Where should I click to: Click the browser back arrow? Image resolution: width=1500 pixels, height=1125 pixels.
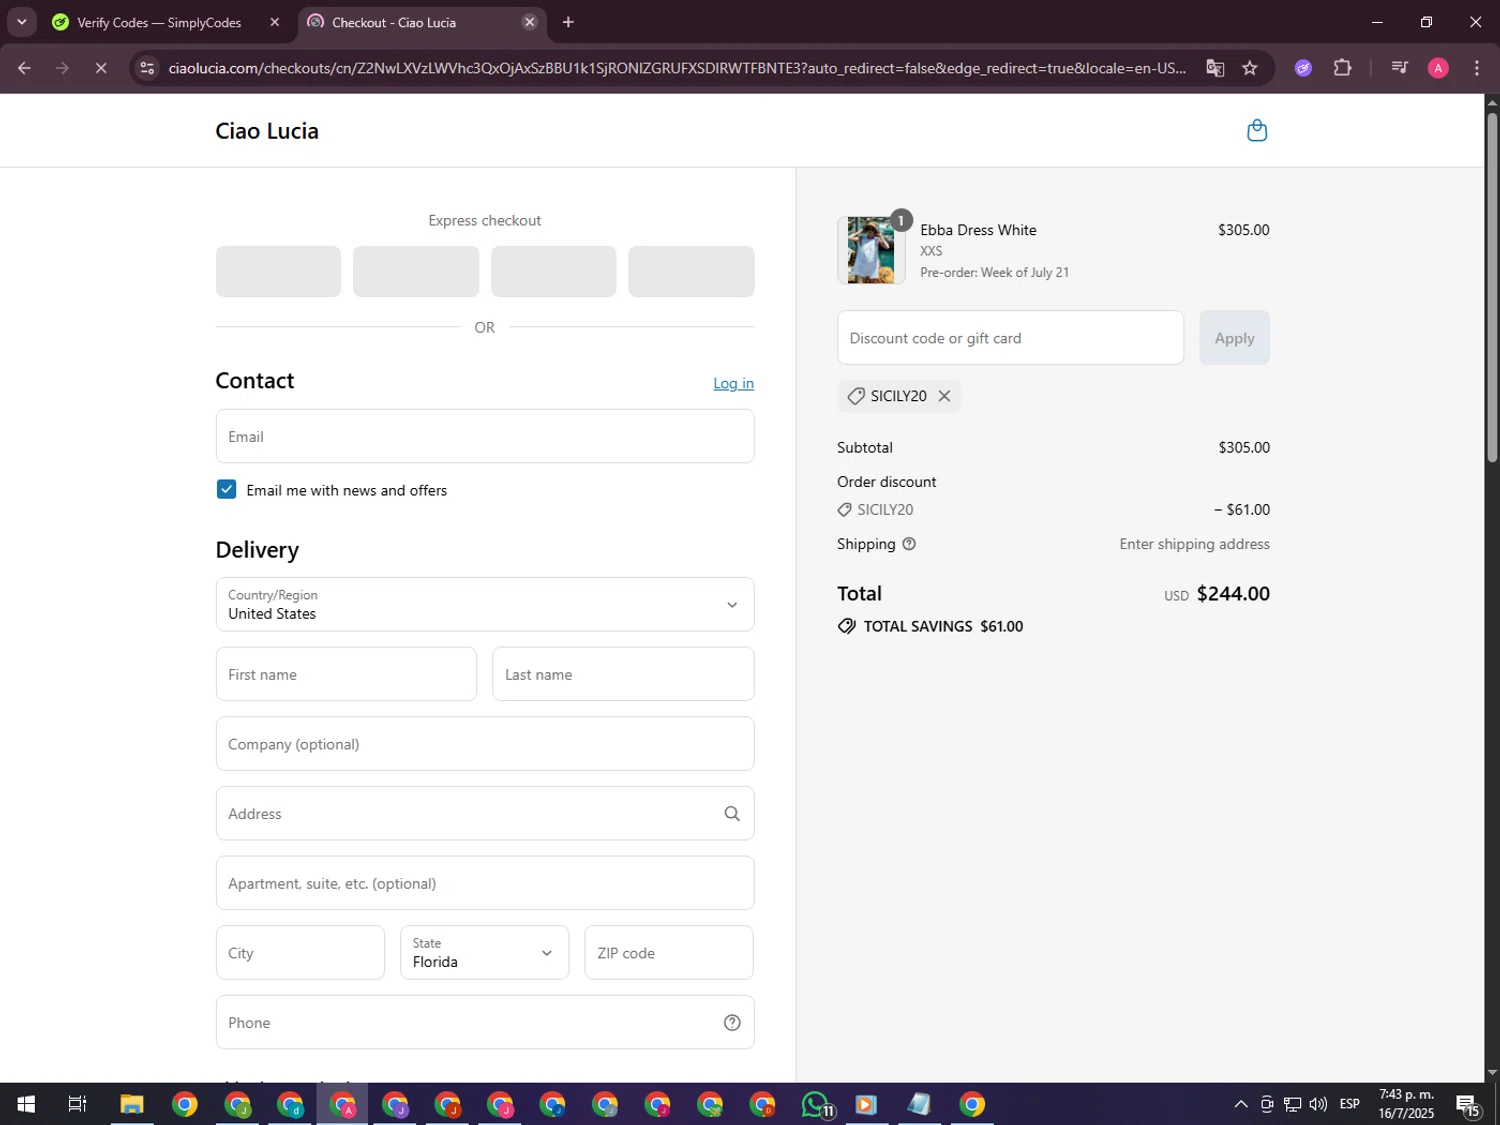point(24,68)
